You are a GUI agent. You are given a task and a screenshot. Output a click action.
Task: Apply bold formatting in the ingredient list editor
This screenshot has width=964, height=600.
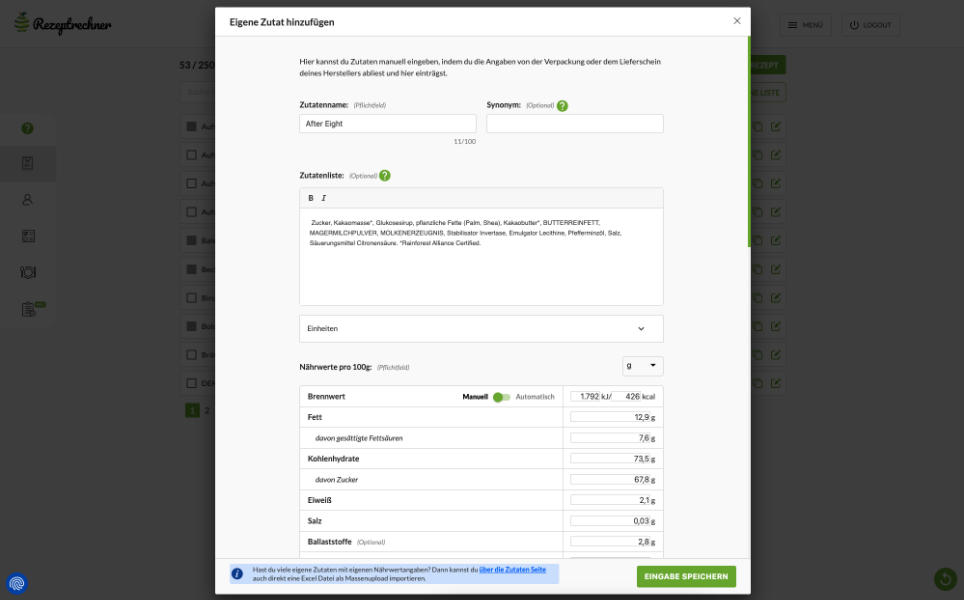pyautogui.click(x=311, y=198)
